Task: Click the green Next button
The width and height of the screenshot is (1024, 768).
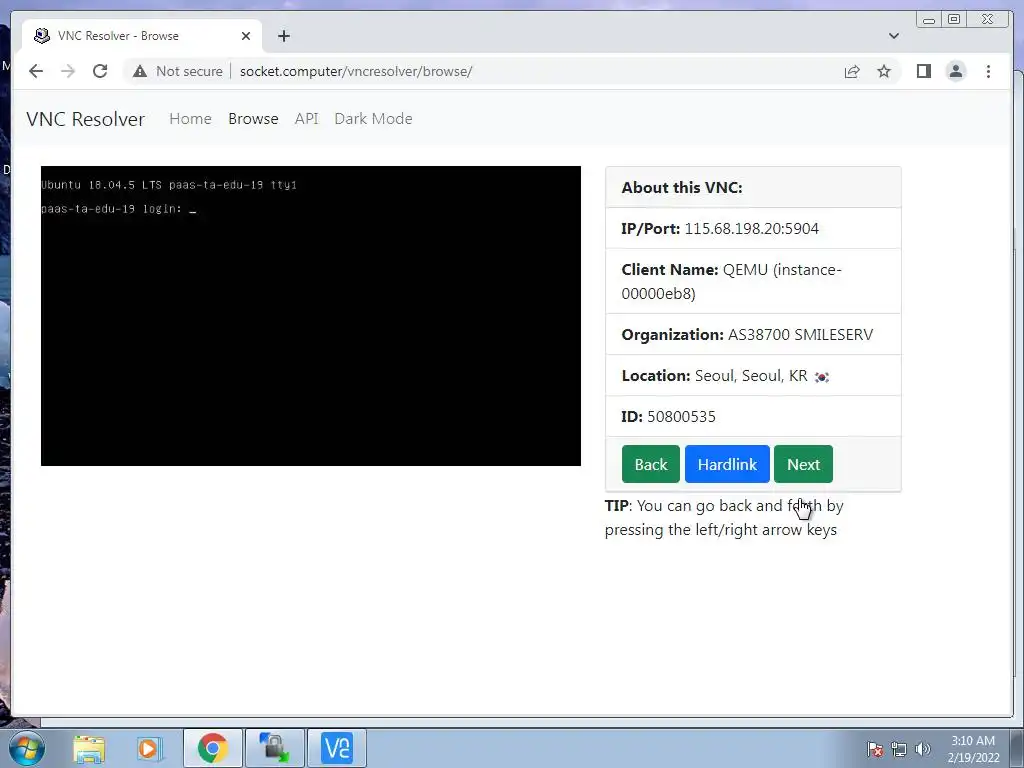Action: click(803, 464)
